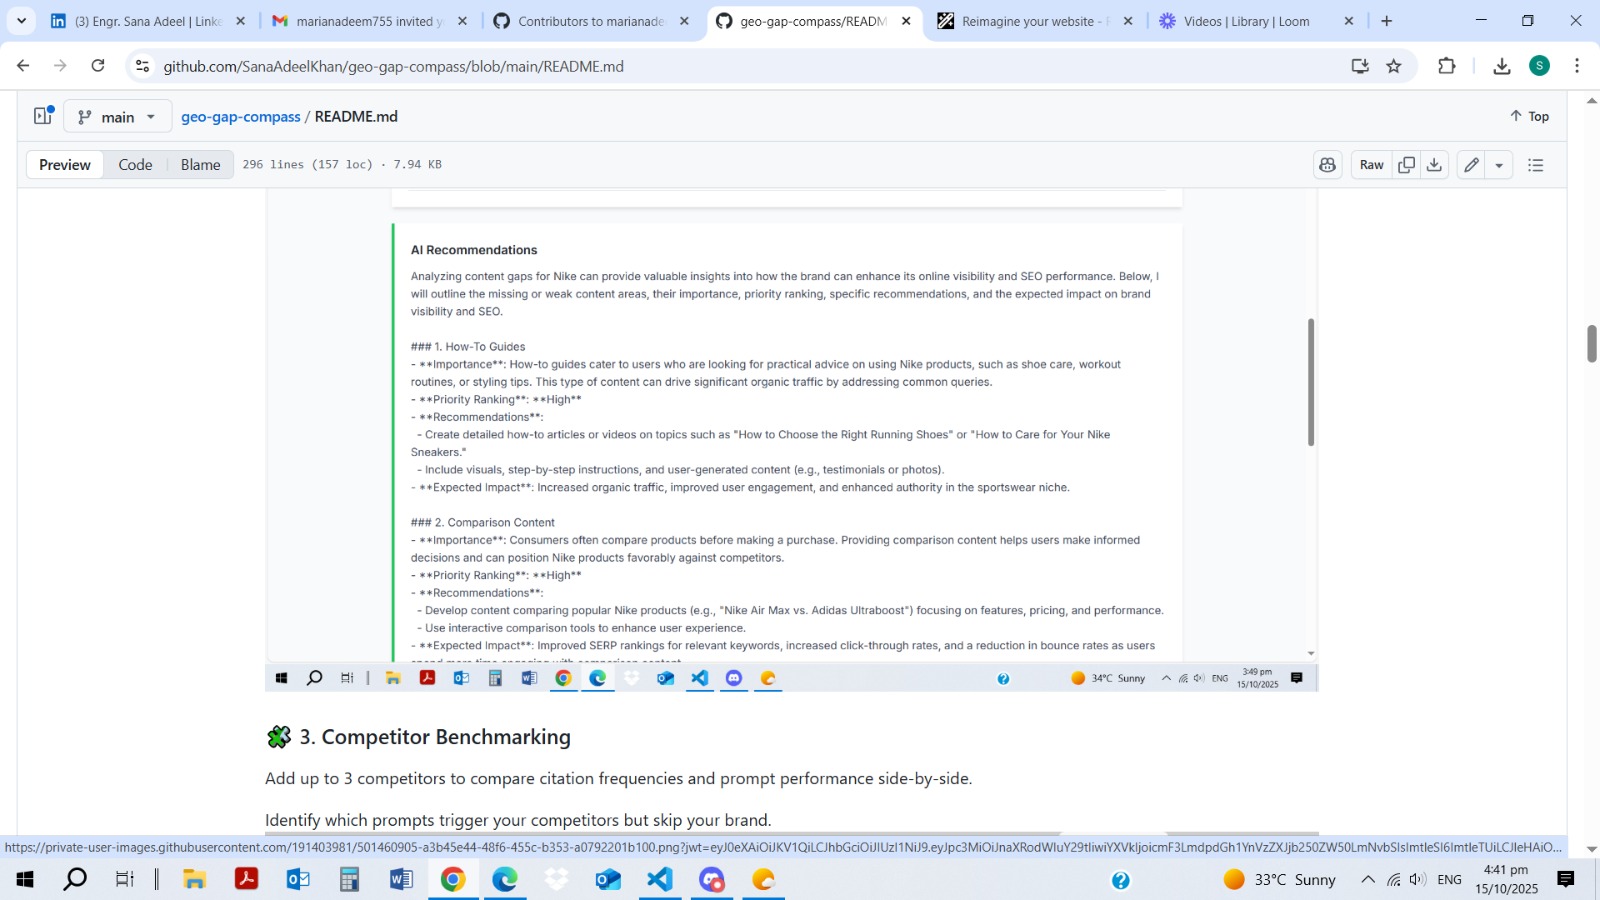Bookmark this page with star icon
Viewport: 1600px width, 900px height.
tap(1394, 66)
